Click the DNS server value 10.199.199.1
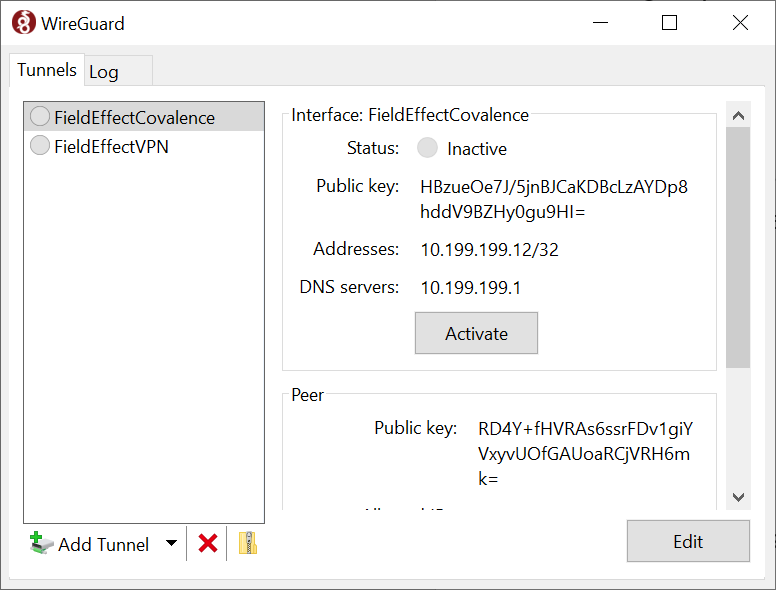 [x=471, y=288]
